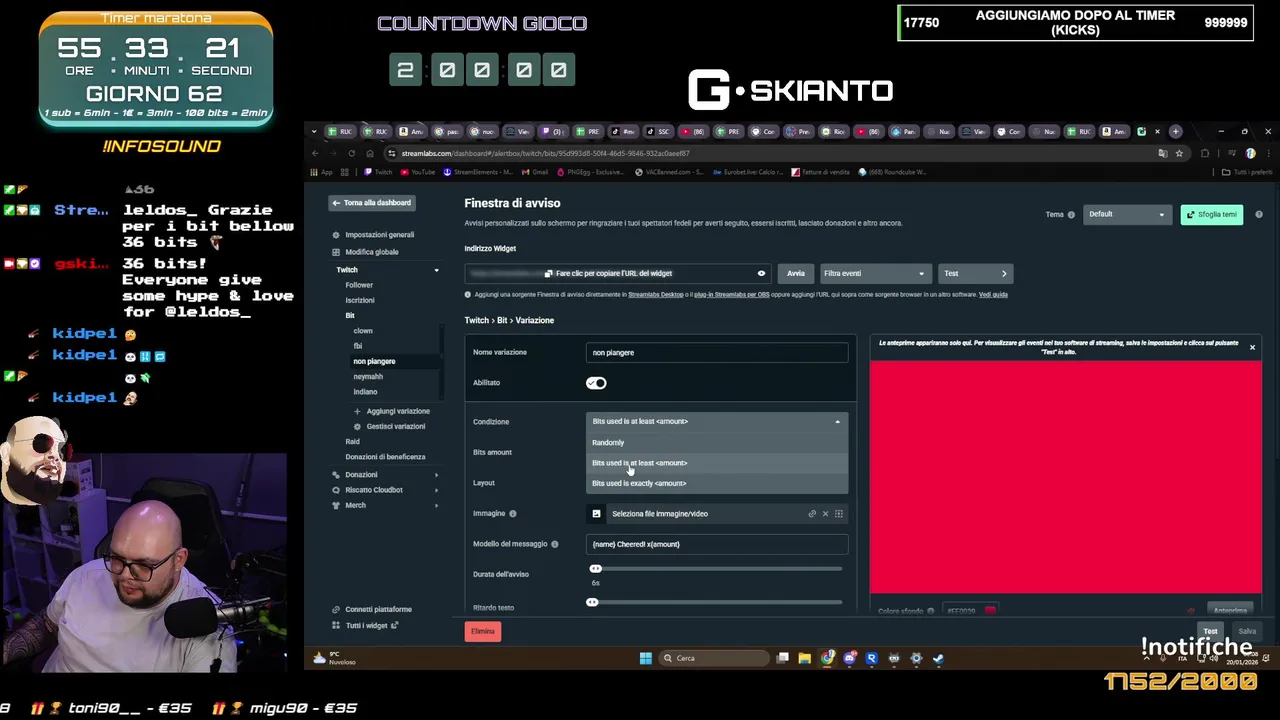Expand the Donazioni section arrow
The image size is (1280, 720).
pyautogui.click(x=436, y=475)
